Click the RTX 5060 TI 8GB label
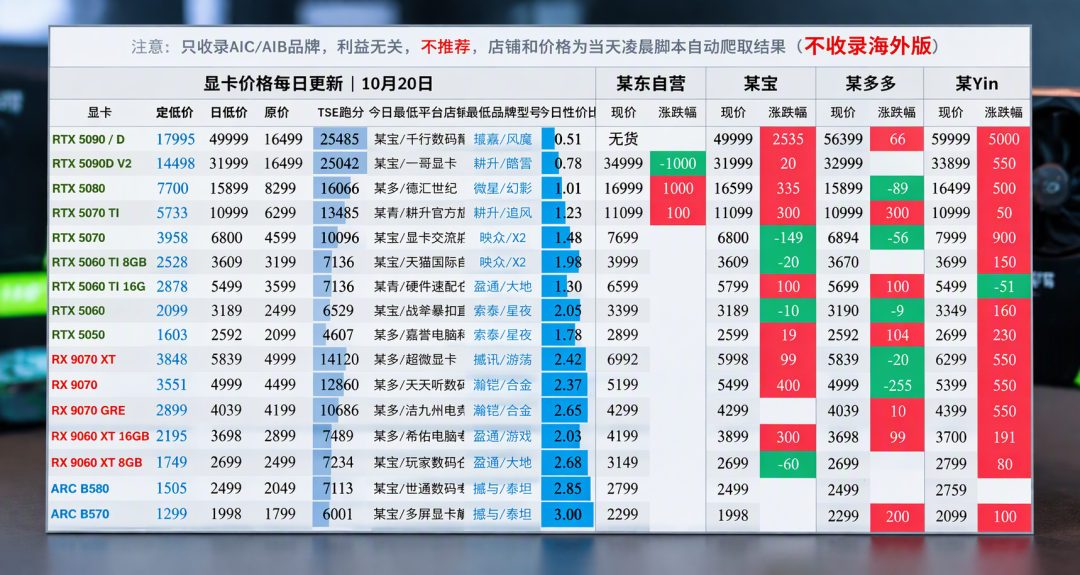Image resolution: width=1080 pixels, height=575 pixels. tap(99, 262)
